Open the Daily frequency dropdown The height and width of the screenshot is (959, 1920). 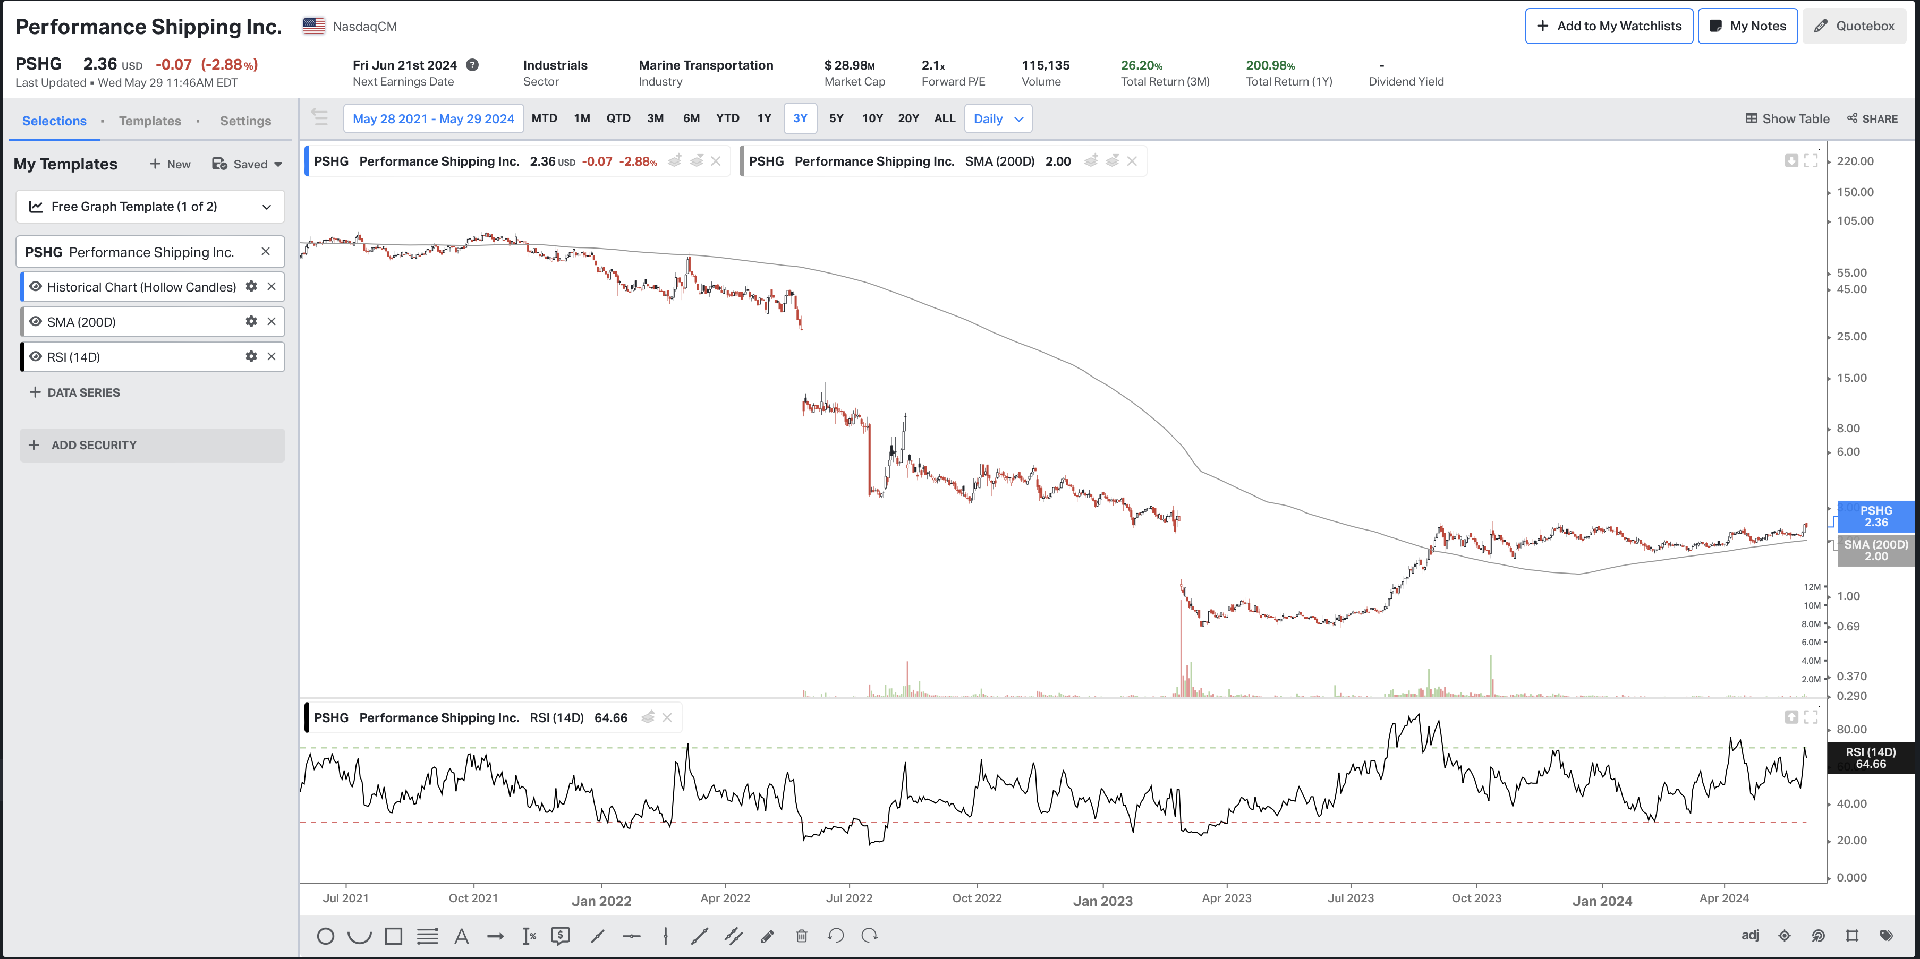(x=998, y=119)
